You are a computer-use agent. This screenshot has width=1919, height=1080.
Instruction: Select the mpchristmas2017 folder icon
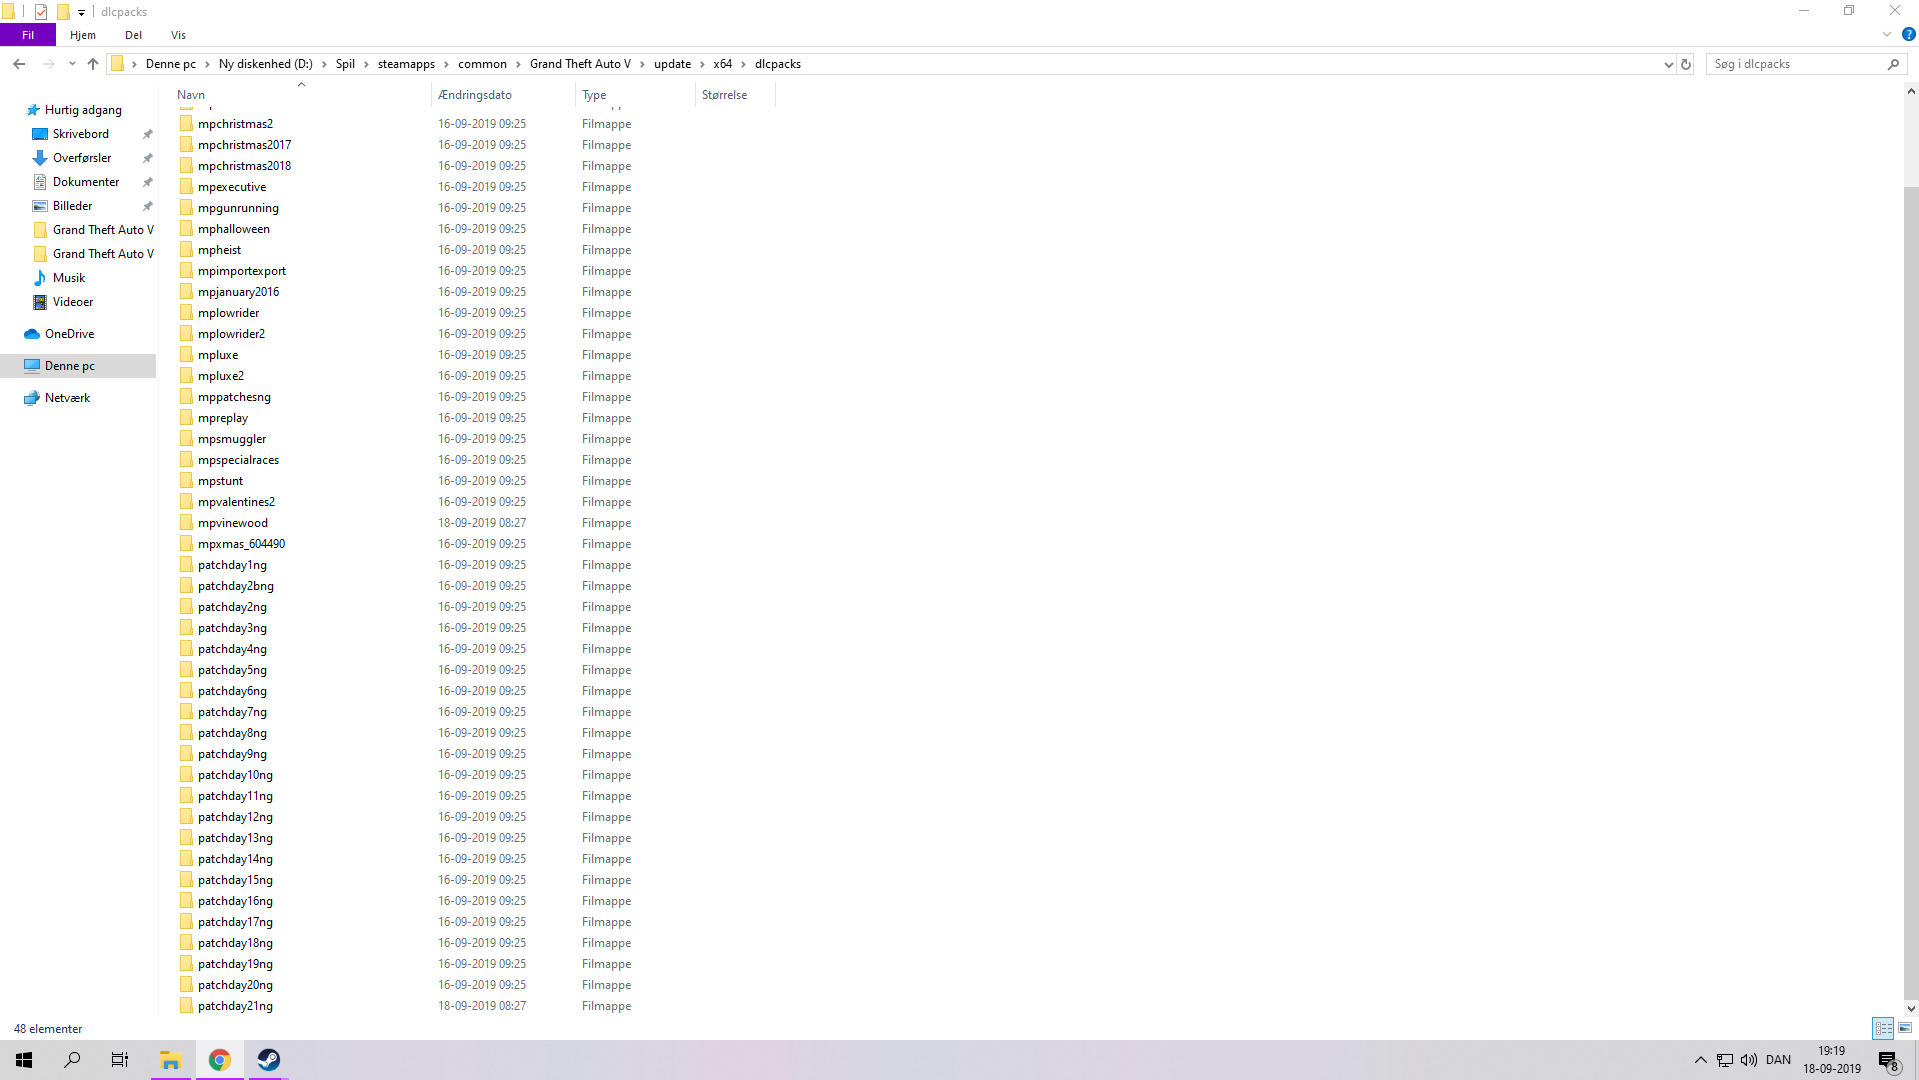[186, 145]
